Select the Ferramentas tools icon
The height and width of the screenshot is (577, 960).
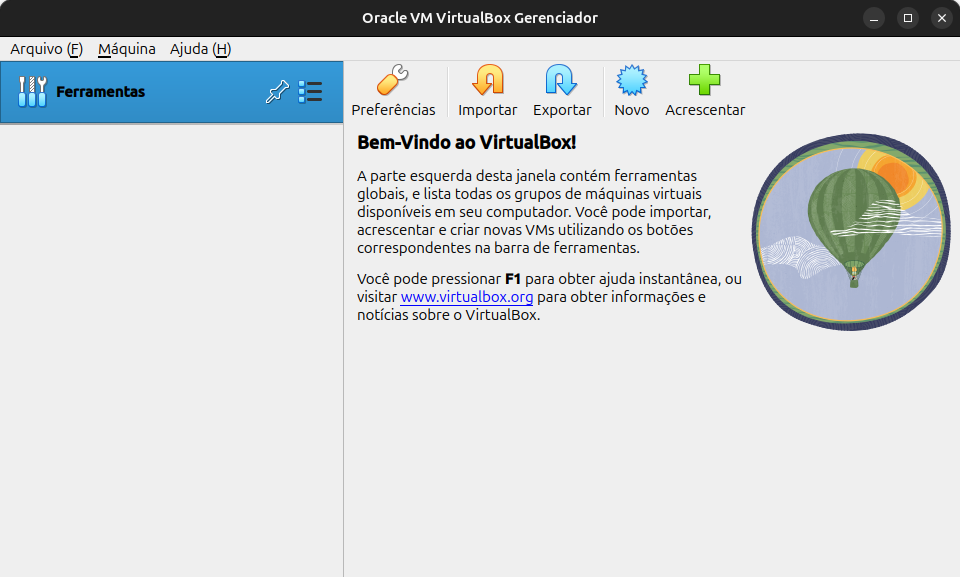coord(32,92)
